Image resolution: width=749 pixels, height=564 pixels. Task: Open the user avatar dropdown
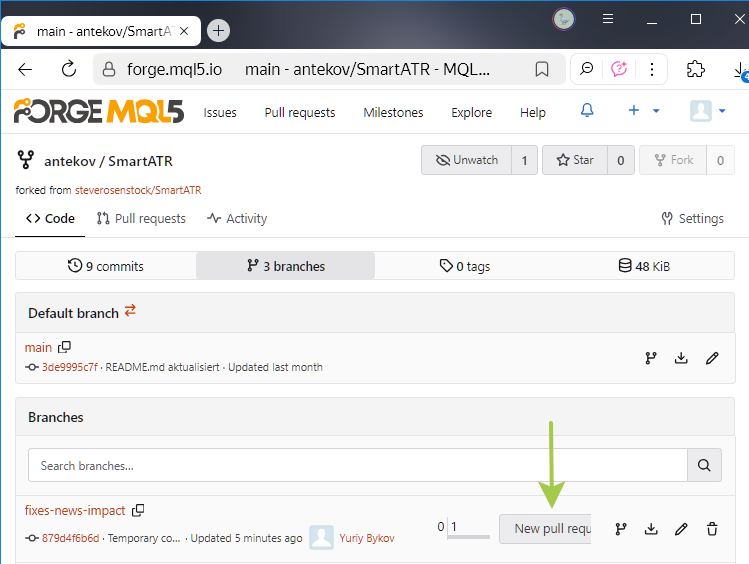tap(708, 111)
